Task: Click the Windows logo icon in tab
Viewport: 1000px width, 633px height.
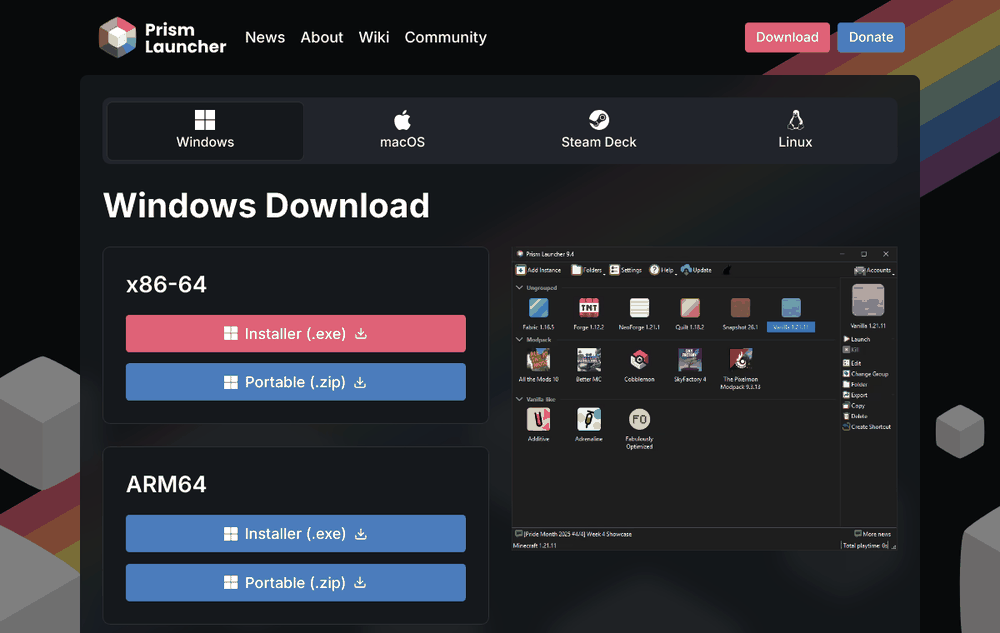Action: [205, 119]
